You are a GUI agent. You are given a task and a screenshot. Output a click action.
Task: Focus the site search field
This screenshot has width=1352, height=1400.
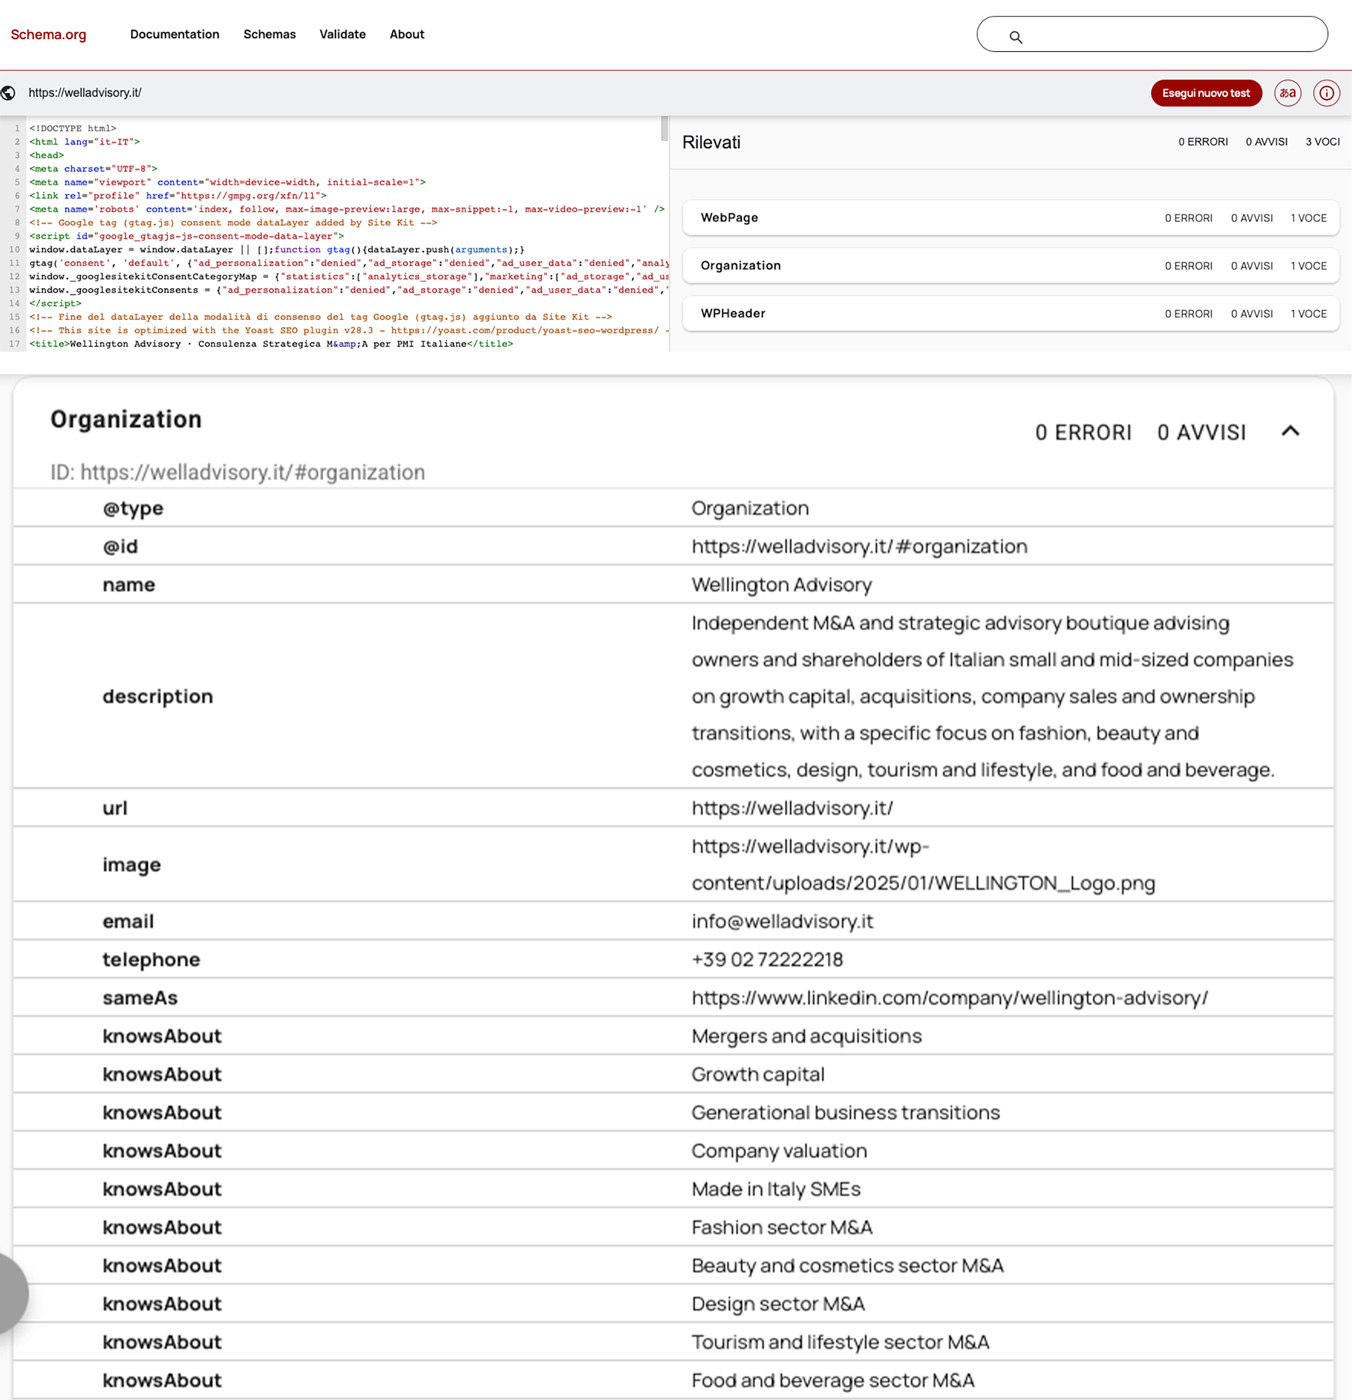tap(1152, 34)
